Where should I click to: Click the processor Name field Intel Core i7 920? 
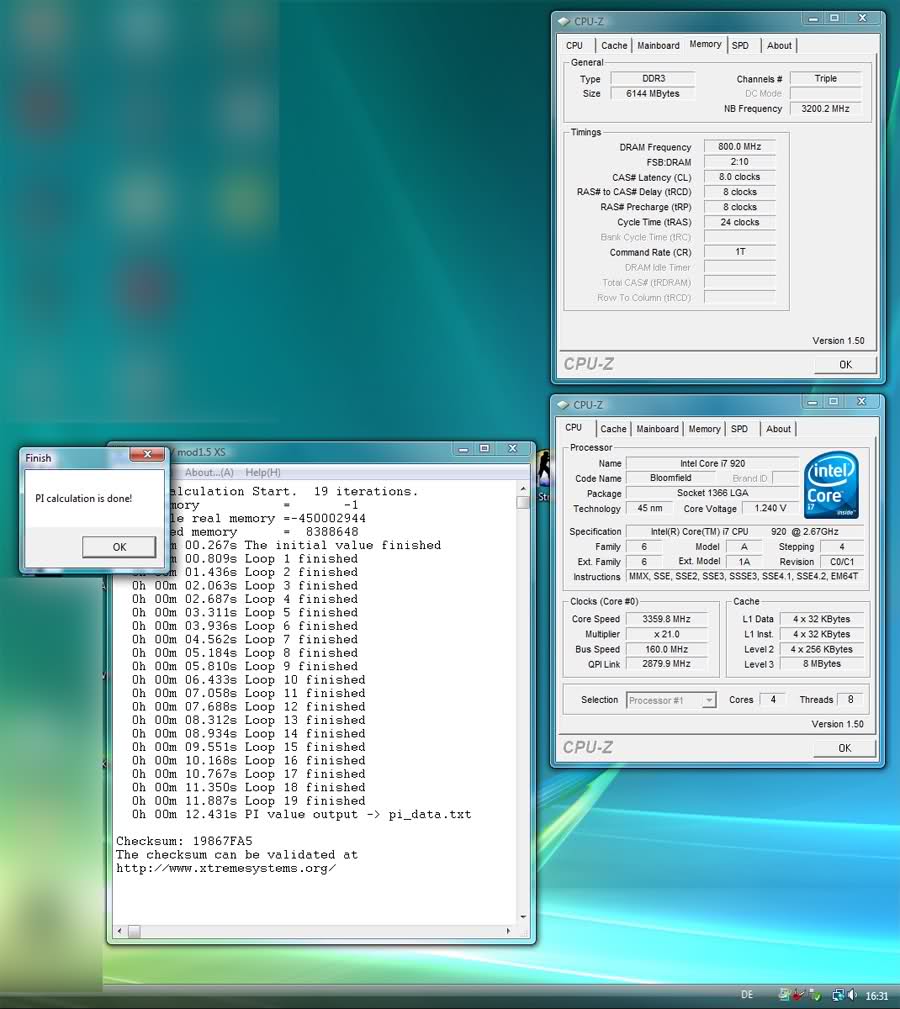point(712,463)
